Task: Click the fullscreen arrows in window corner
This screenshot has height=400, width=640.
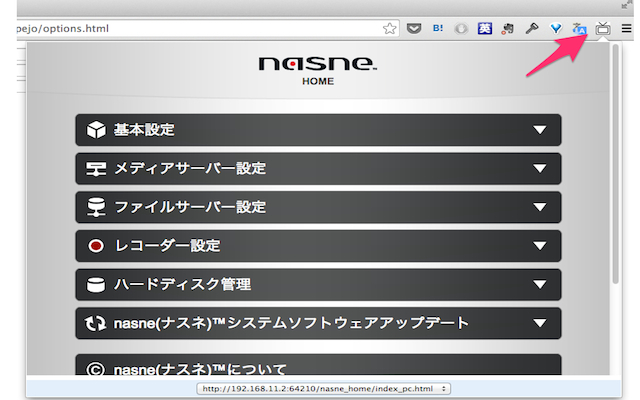Action: click(x=626, y=4)
